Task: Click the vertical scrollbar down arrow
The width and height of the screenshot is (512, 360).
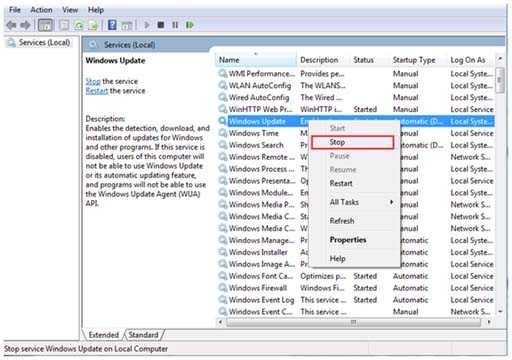Action: pos(500,311)
